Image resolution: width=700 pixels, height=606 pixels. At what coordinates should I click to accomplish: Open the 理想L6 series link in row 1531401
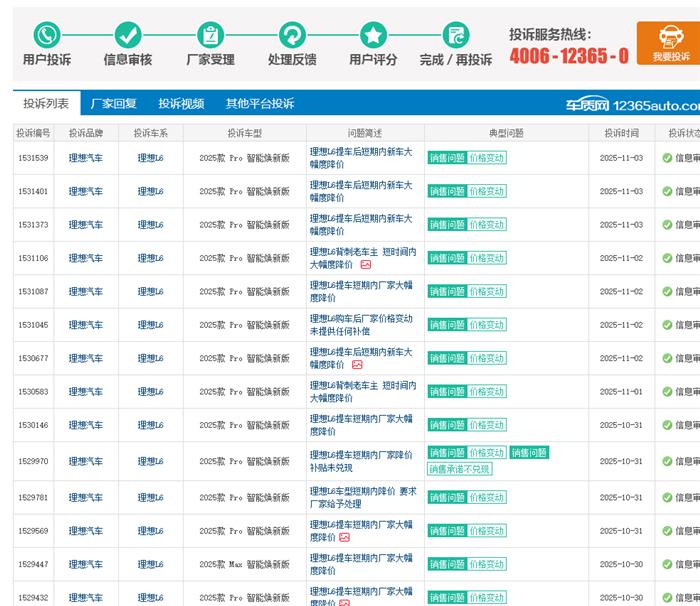(x=150, y=191)
